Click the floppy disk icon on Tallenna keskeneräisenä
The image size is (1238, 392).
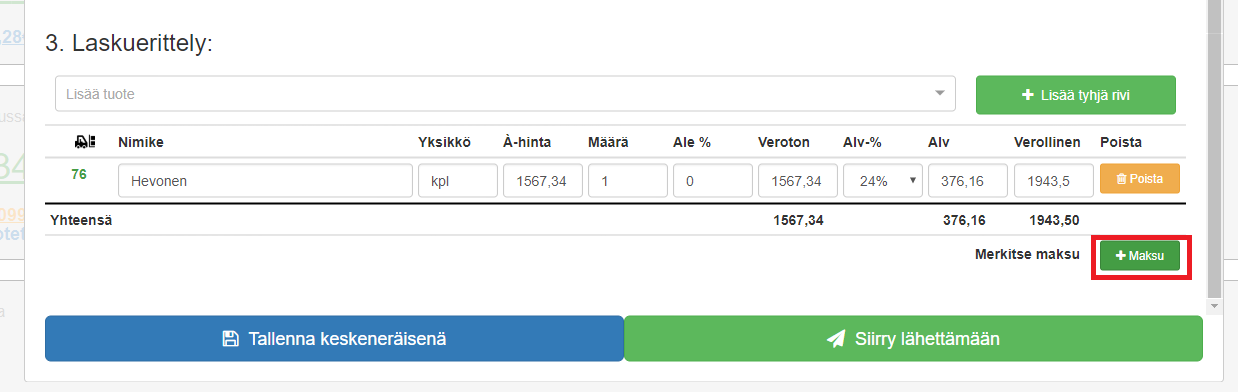coord(230,339)
